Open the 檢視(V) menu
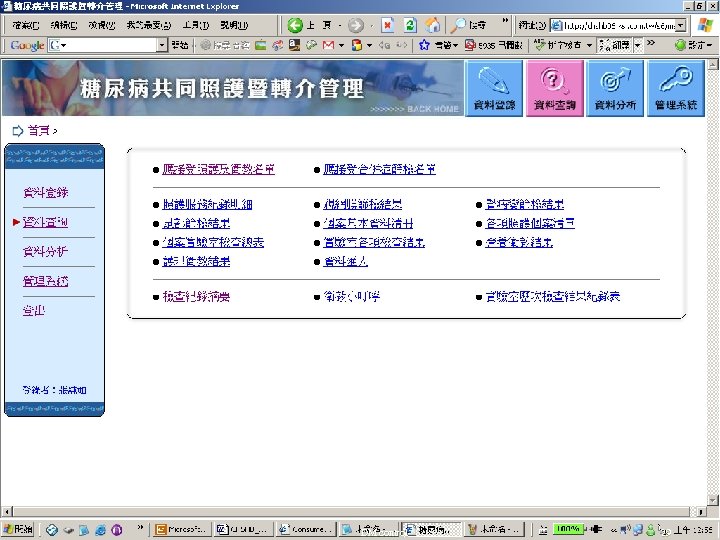The width and height of the screenshot is (720, 540). tap(101, 25)
